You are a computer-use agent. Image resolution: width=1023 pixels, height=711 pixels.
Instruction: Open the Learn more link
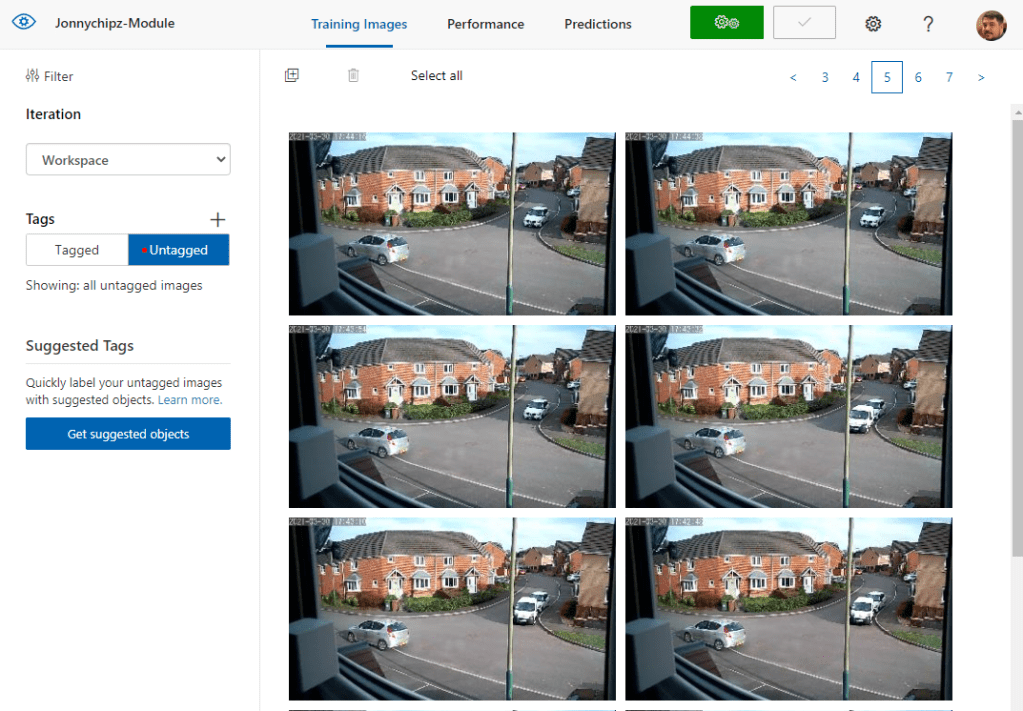(x=190, y=400)
